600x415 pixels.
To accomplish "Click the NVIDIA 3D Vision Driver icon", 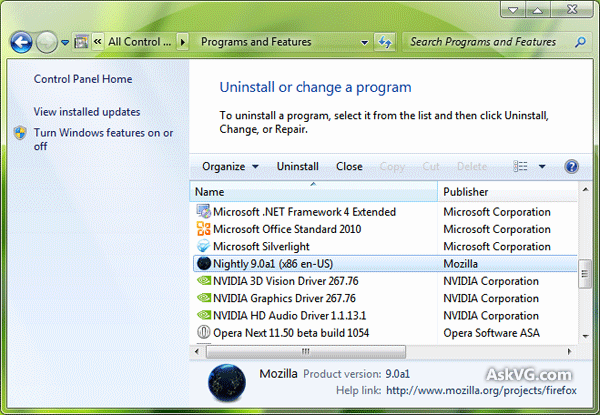I will (x=203, y=281).
